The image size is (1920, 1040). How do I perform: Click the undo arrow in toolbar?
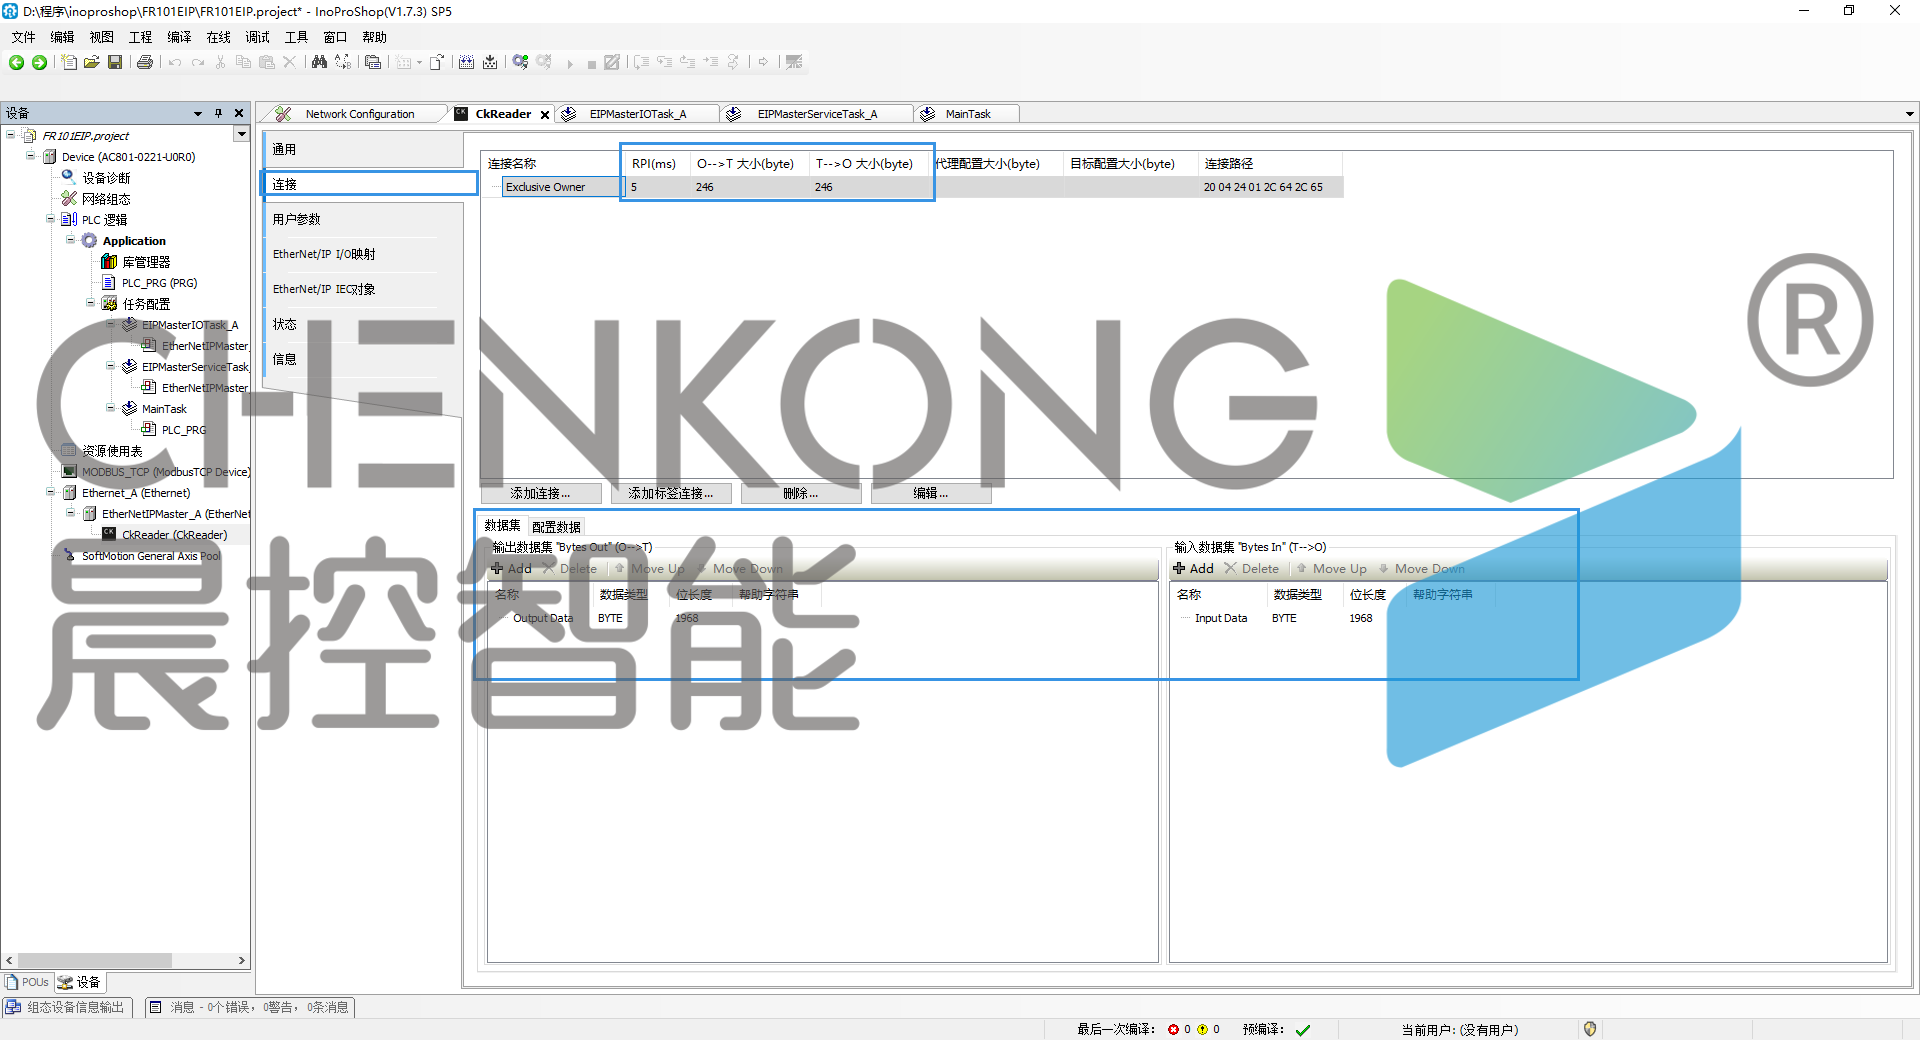point(175,62)
